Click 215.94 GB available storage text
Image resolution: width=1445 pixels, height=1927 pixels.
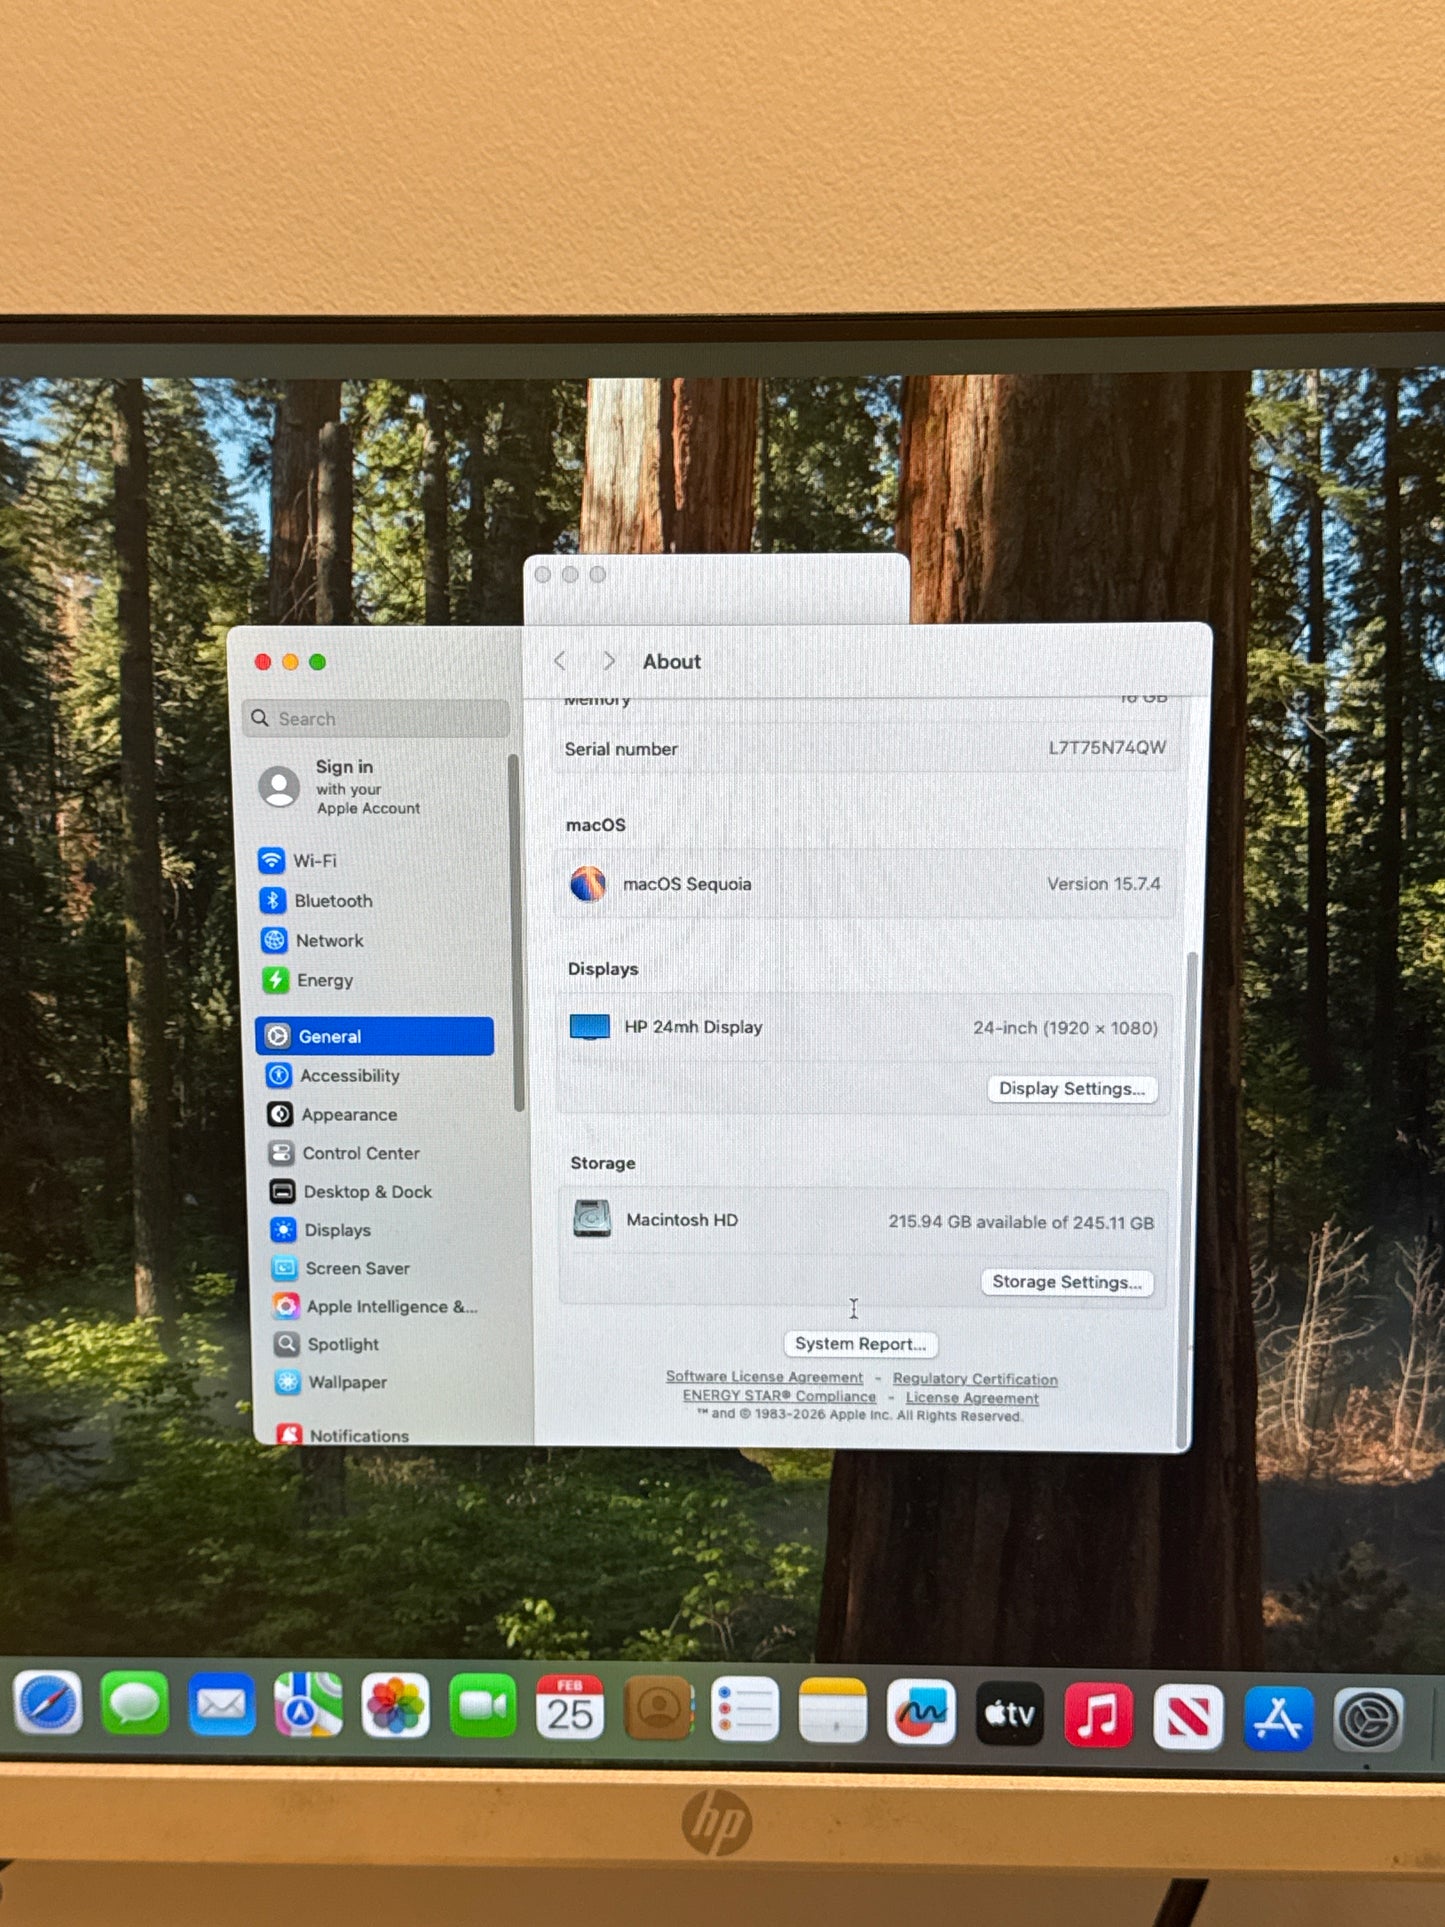pos(1021,1222)
